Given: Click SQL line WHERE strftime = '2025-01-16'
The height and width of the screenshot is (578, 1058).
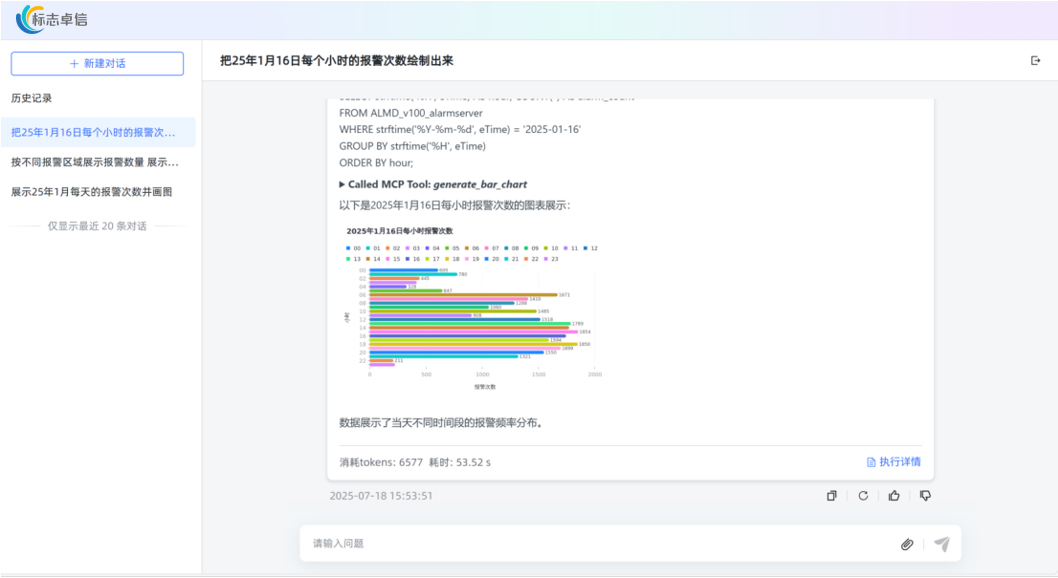Looking at the screenshot, I should tap(460, 129).
